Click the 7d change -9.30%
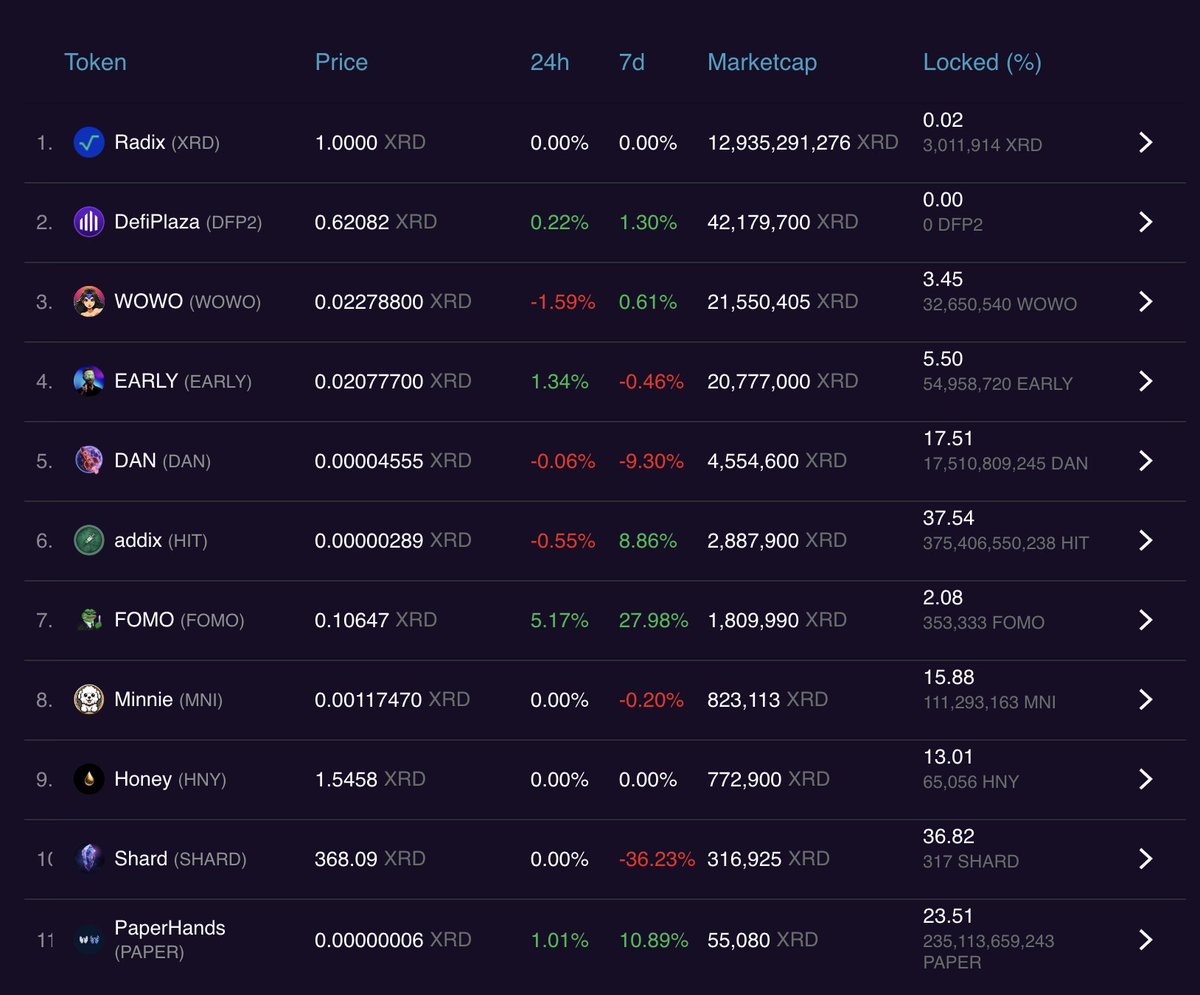 pyautogui.click(x=651, y=461)
